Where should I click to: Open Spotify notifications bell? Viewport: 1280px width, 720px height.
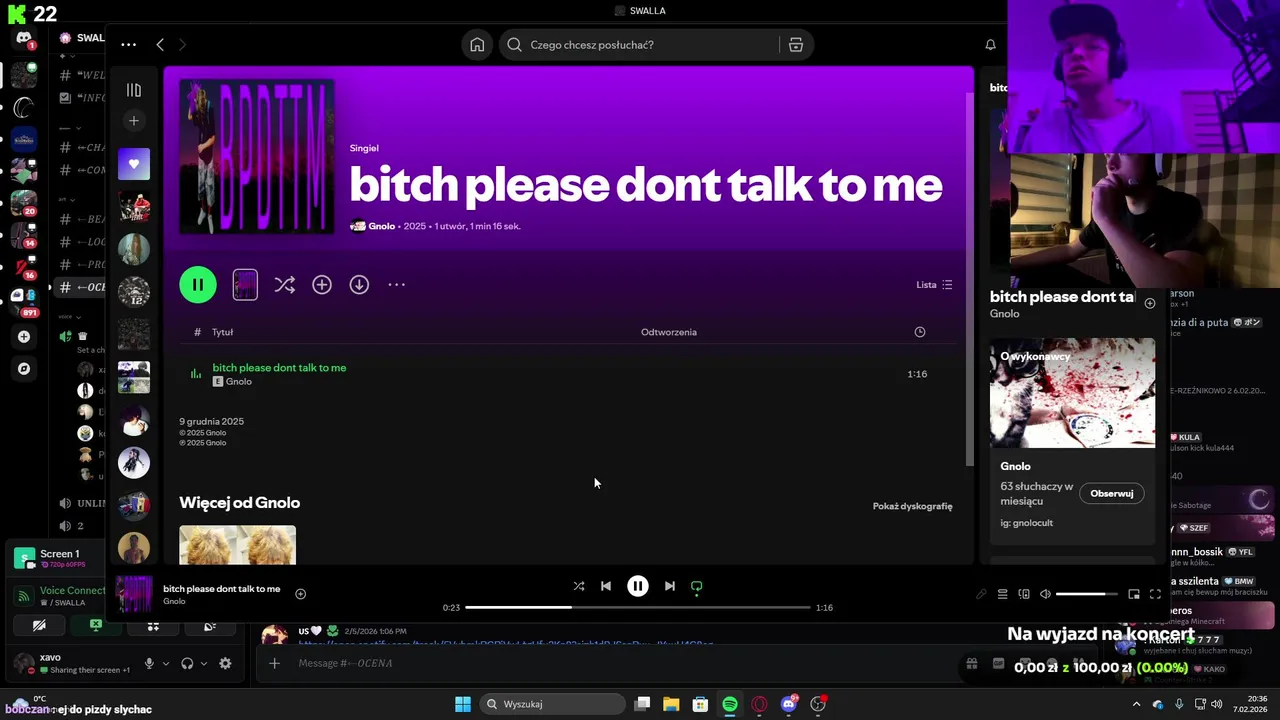coord(990,45)
